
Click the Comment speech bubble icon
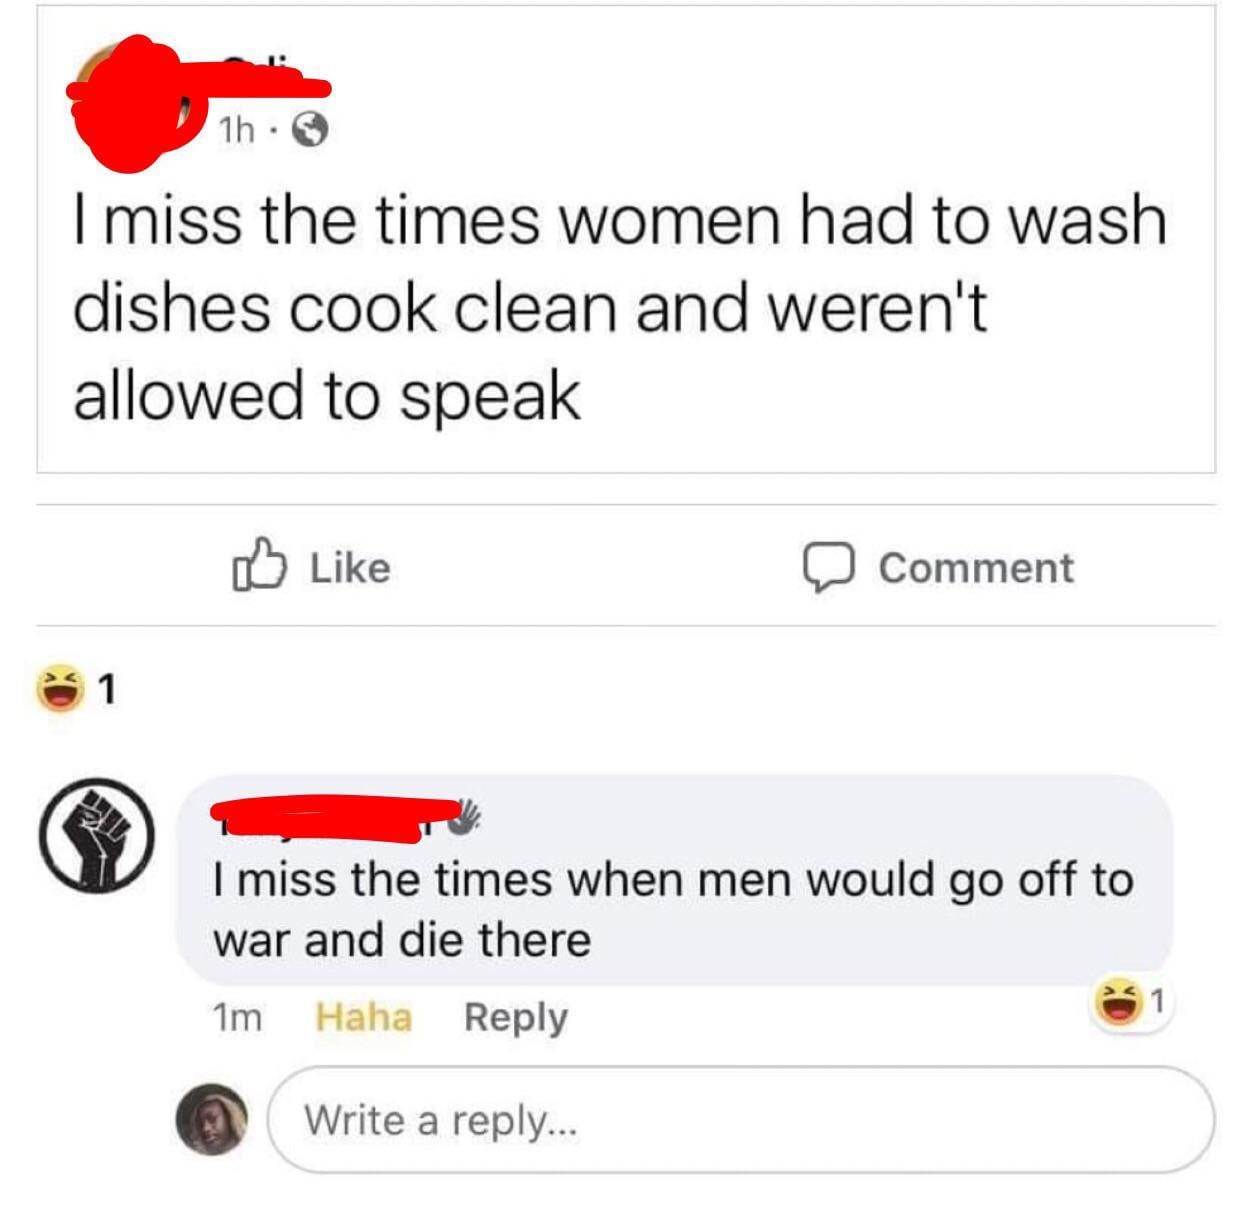click(828, 568)
